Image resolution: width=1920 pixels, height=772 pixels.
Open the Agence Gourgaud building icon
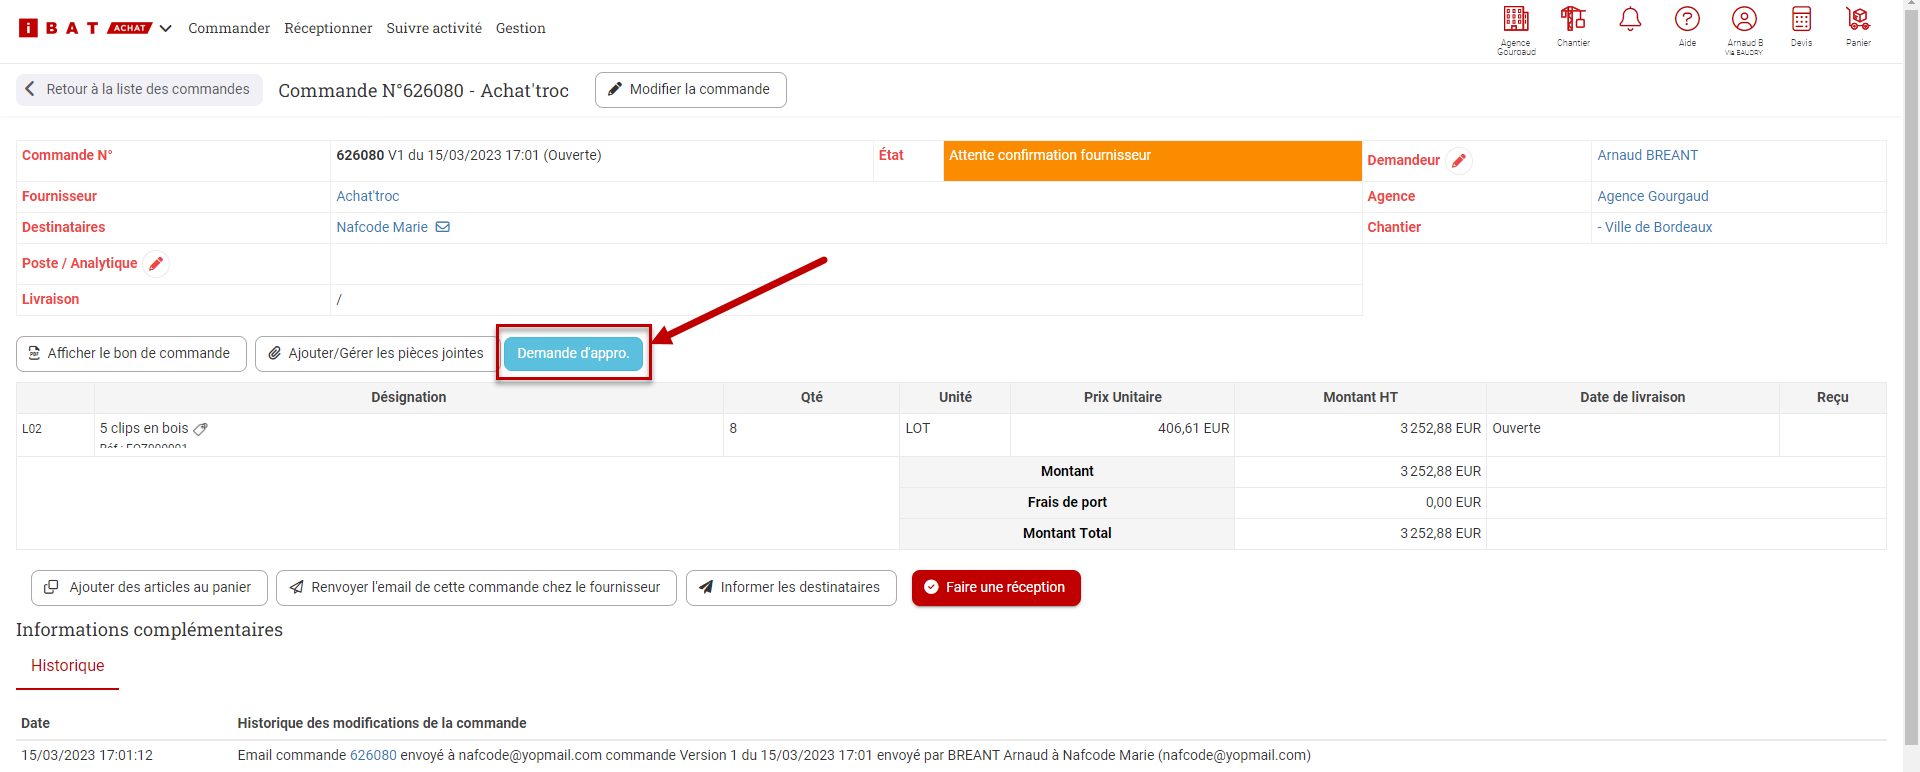click(x=1516, y=20)
